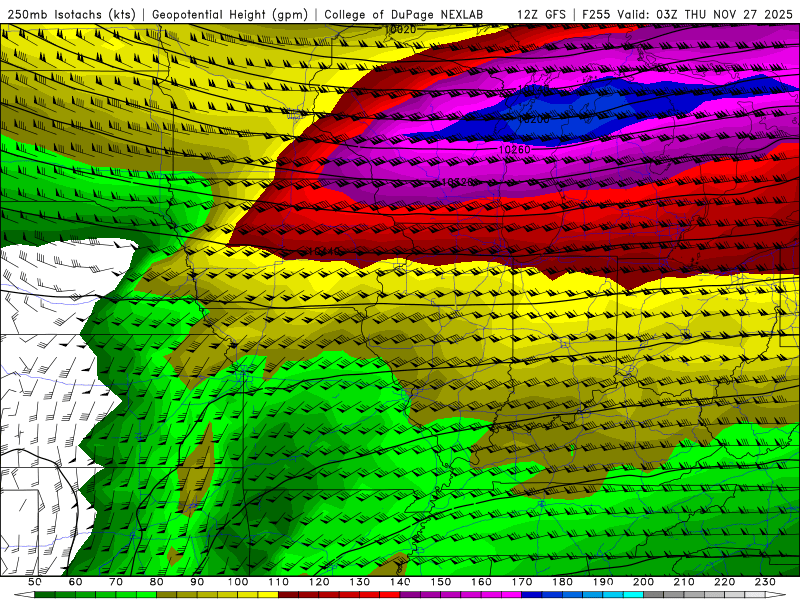Click the right arrow end of the color bar
Viewport: 800px width, 600px height.
(x=776, y=595)
